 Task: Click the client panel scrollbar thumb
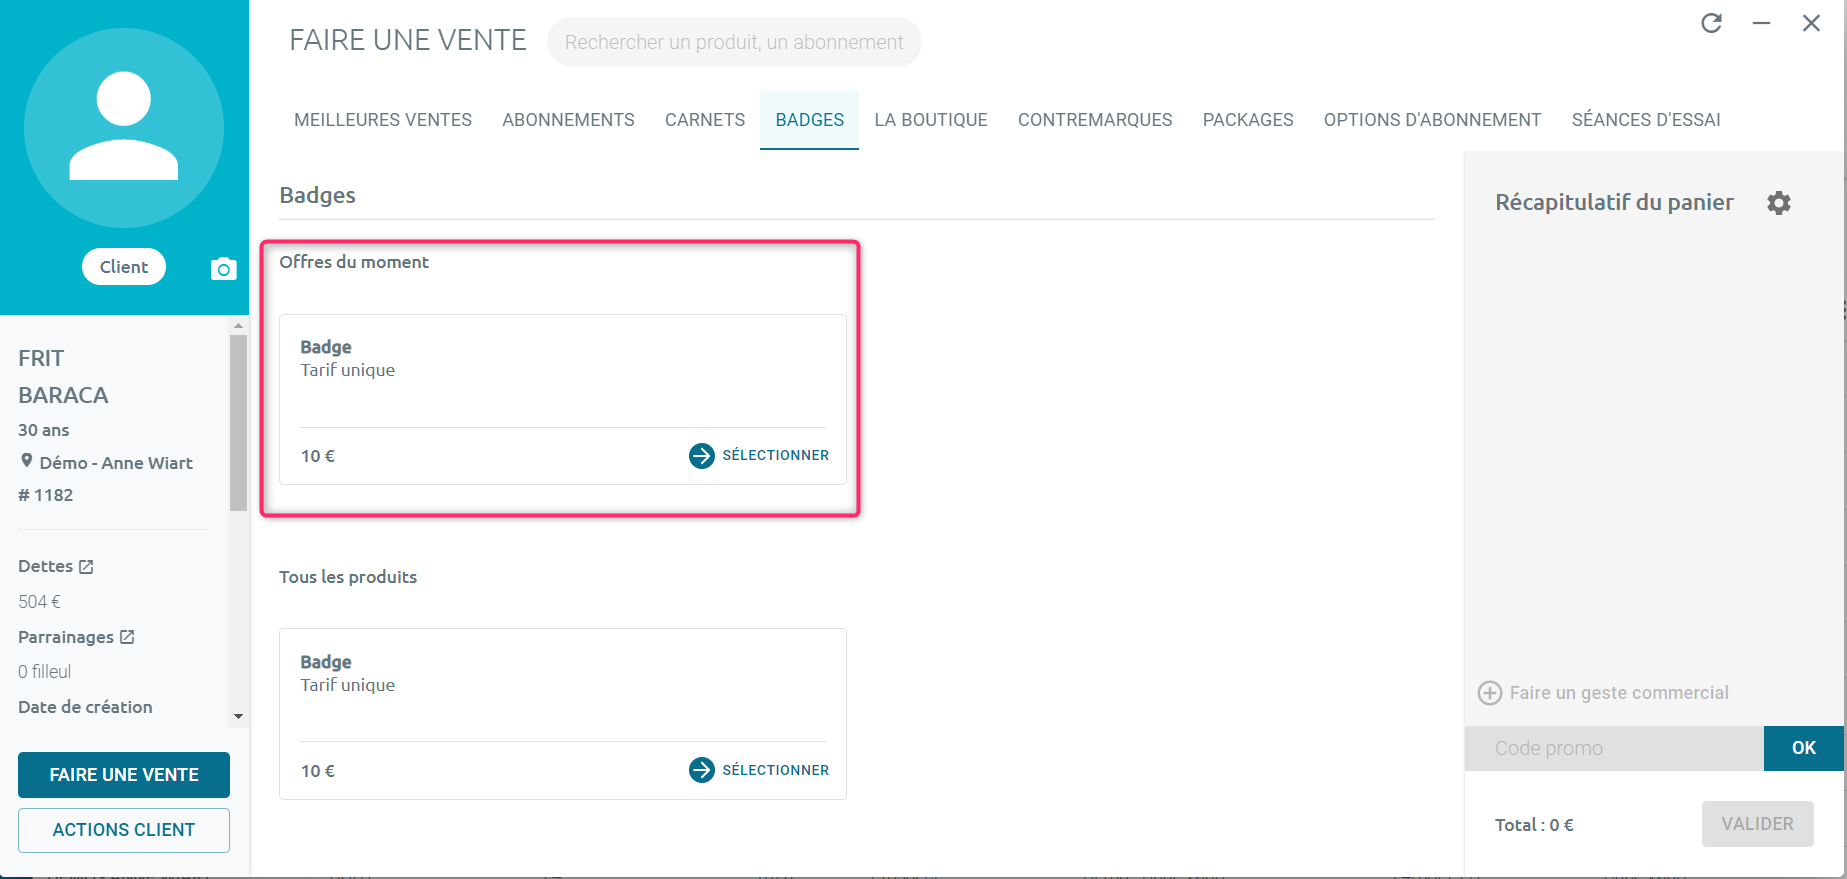(238, 423)
